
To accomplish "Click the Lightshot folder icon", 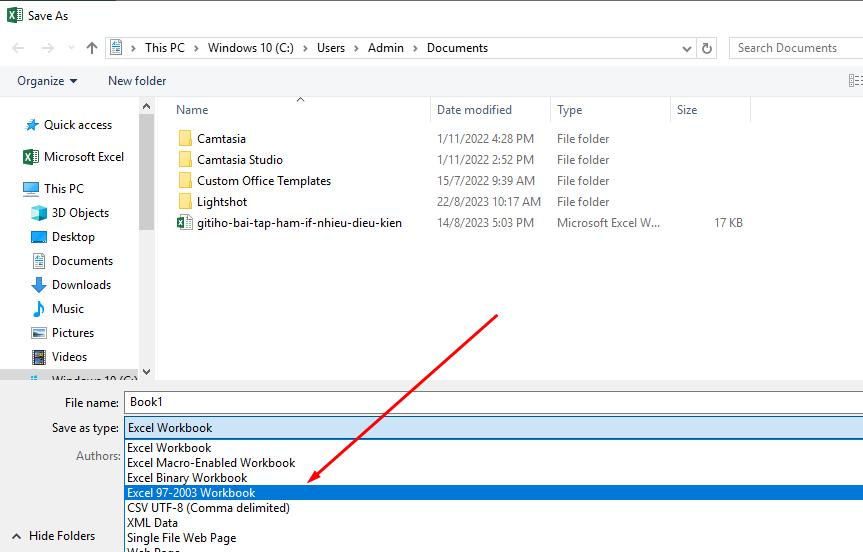I will pos(185,201).
